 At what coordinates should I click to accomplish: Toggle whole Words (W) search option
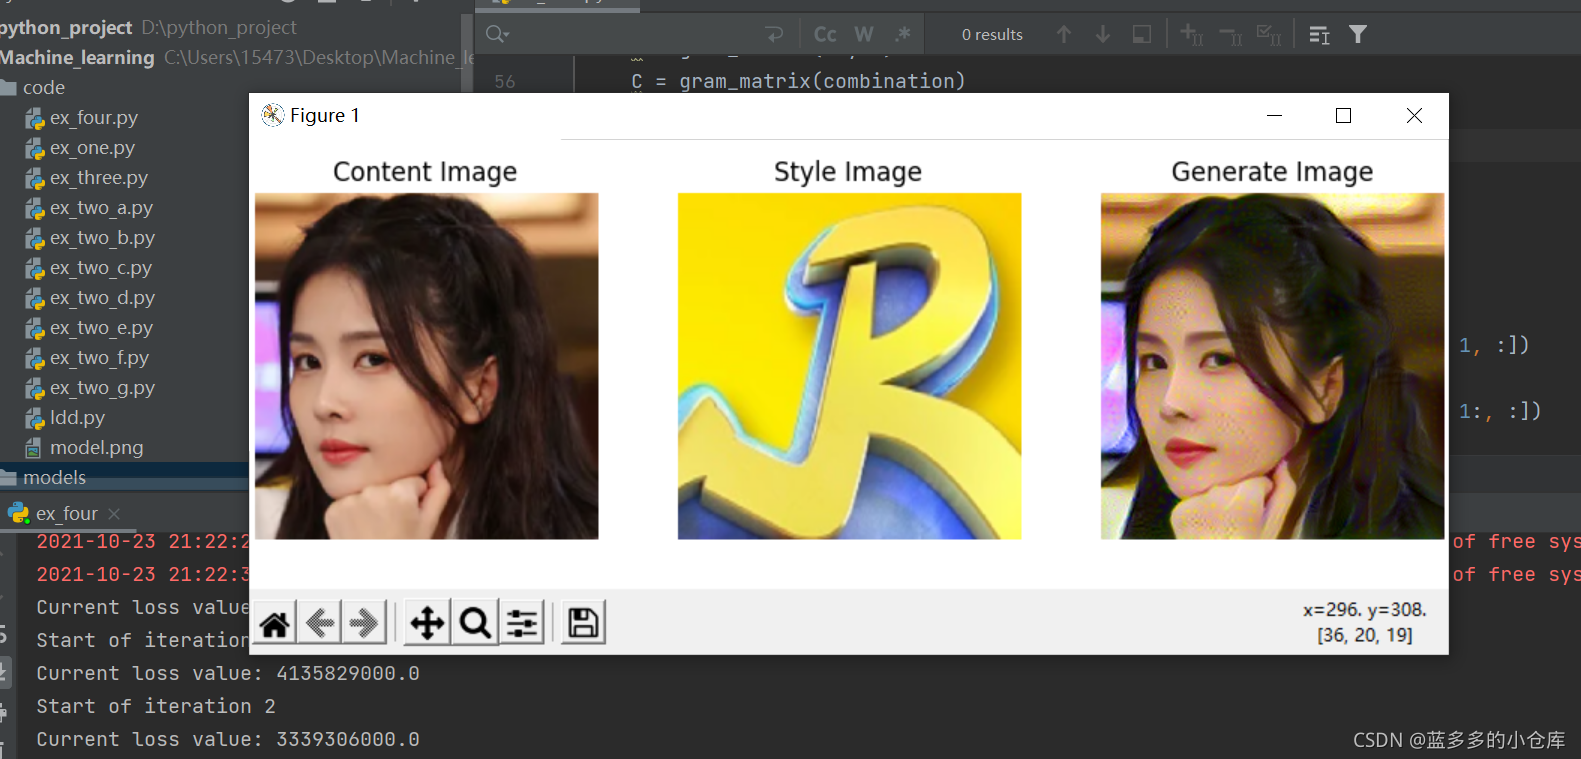click(864, 35)
